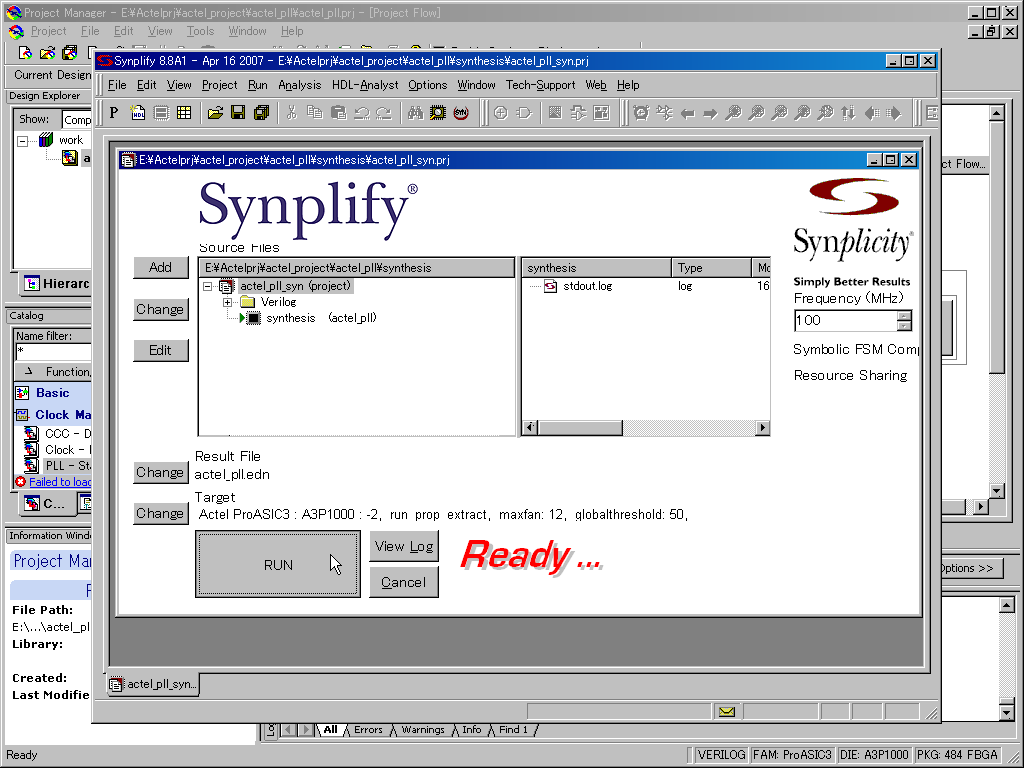
Task: Open project using the P toolbar icon
Action: point(114,113)
